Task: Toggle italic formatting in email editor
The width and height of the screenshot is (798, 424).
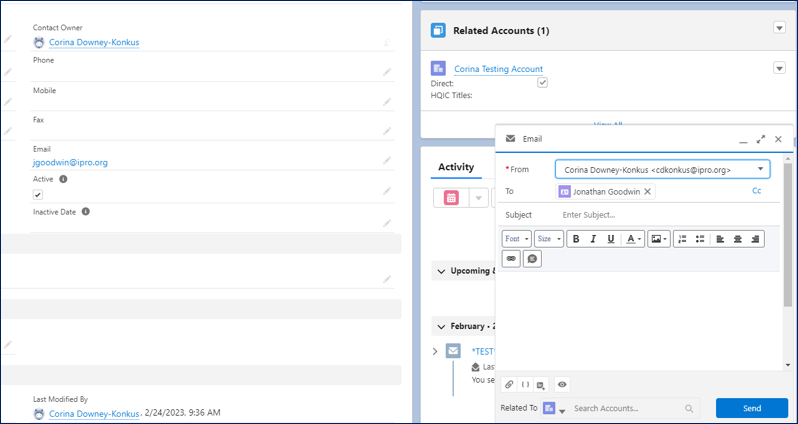Action: click(593, 239)
